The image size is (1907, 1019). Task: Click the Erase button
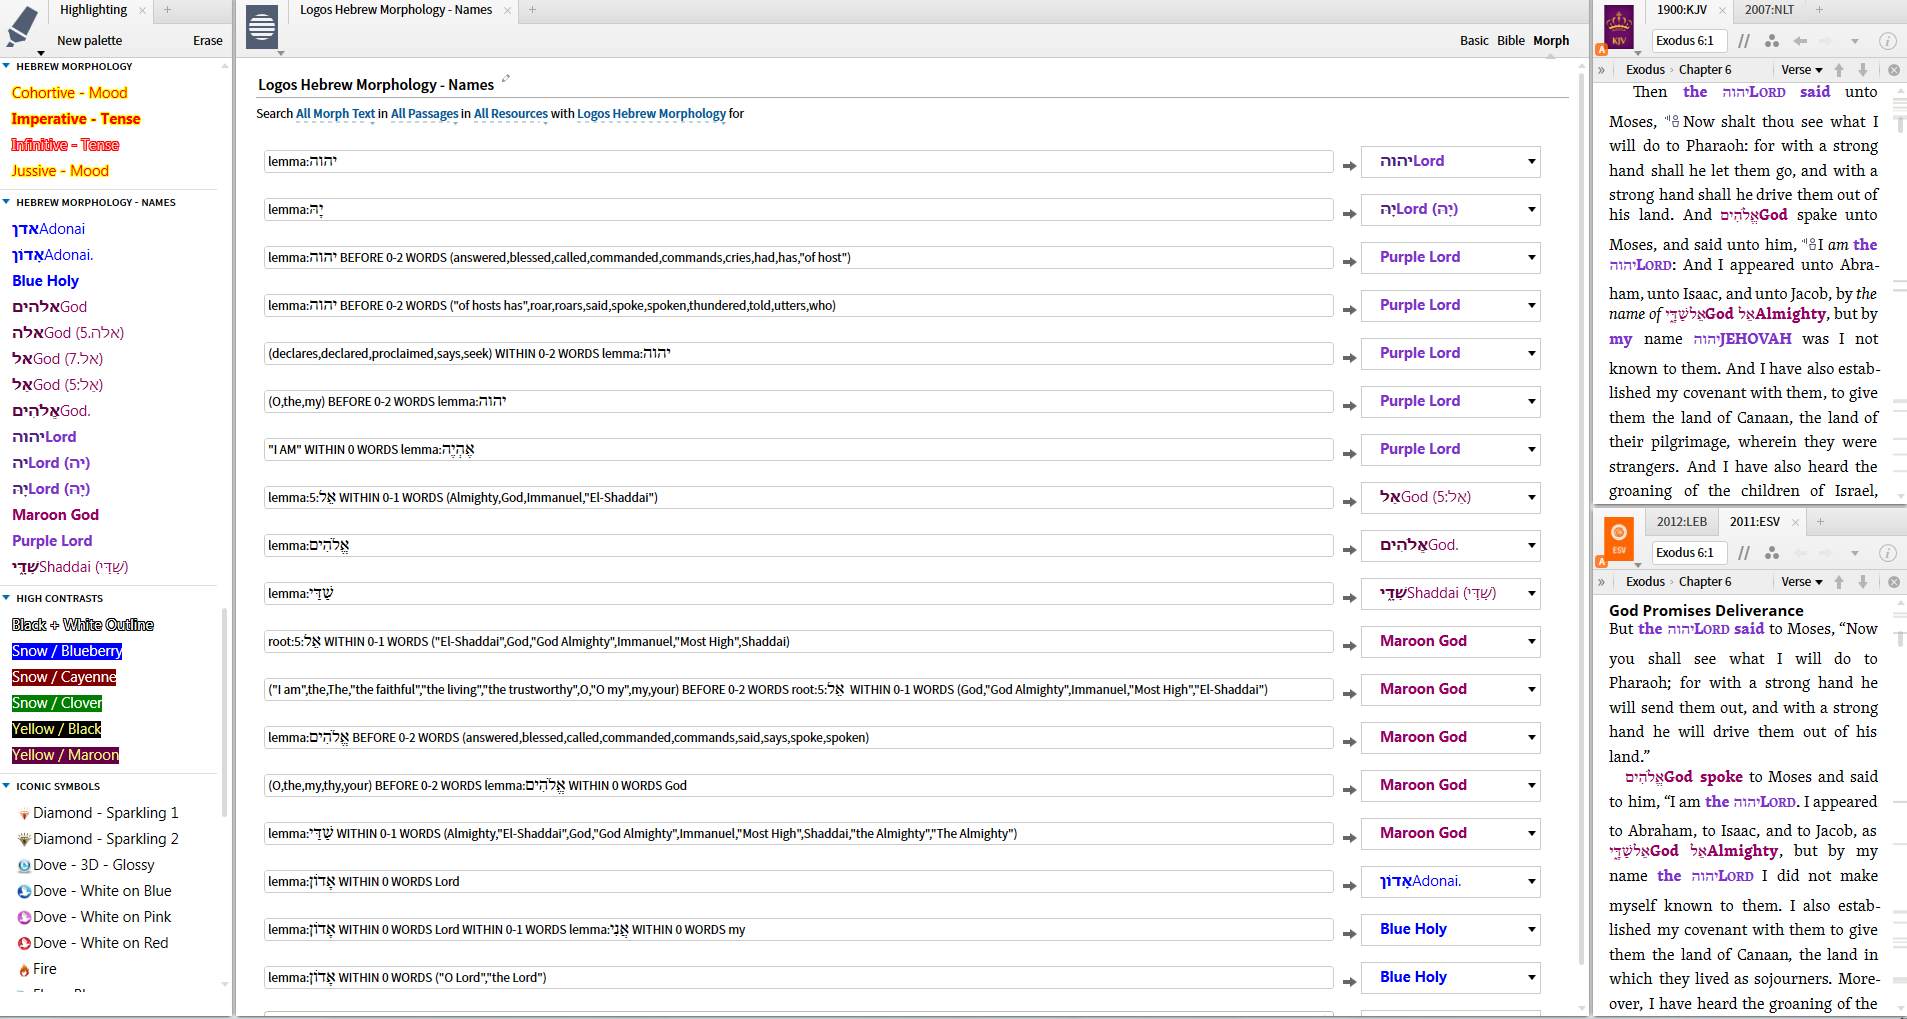tap(208, 41)
